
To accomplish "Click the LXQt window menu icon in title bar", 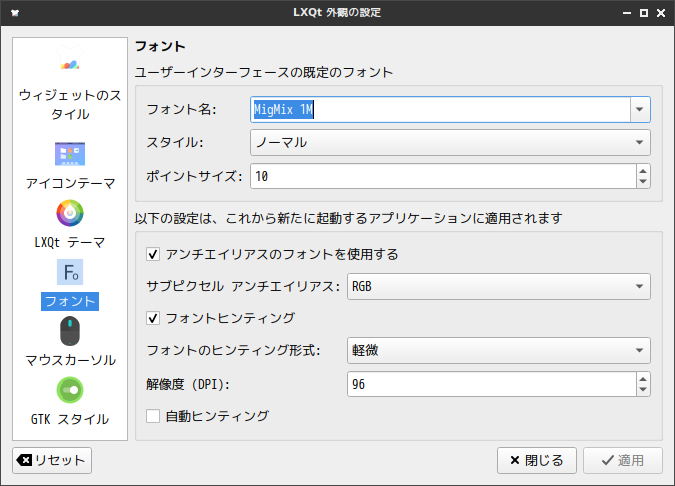I will (13, 13).
